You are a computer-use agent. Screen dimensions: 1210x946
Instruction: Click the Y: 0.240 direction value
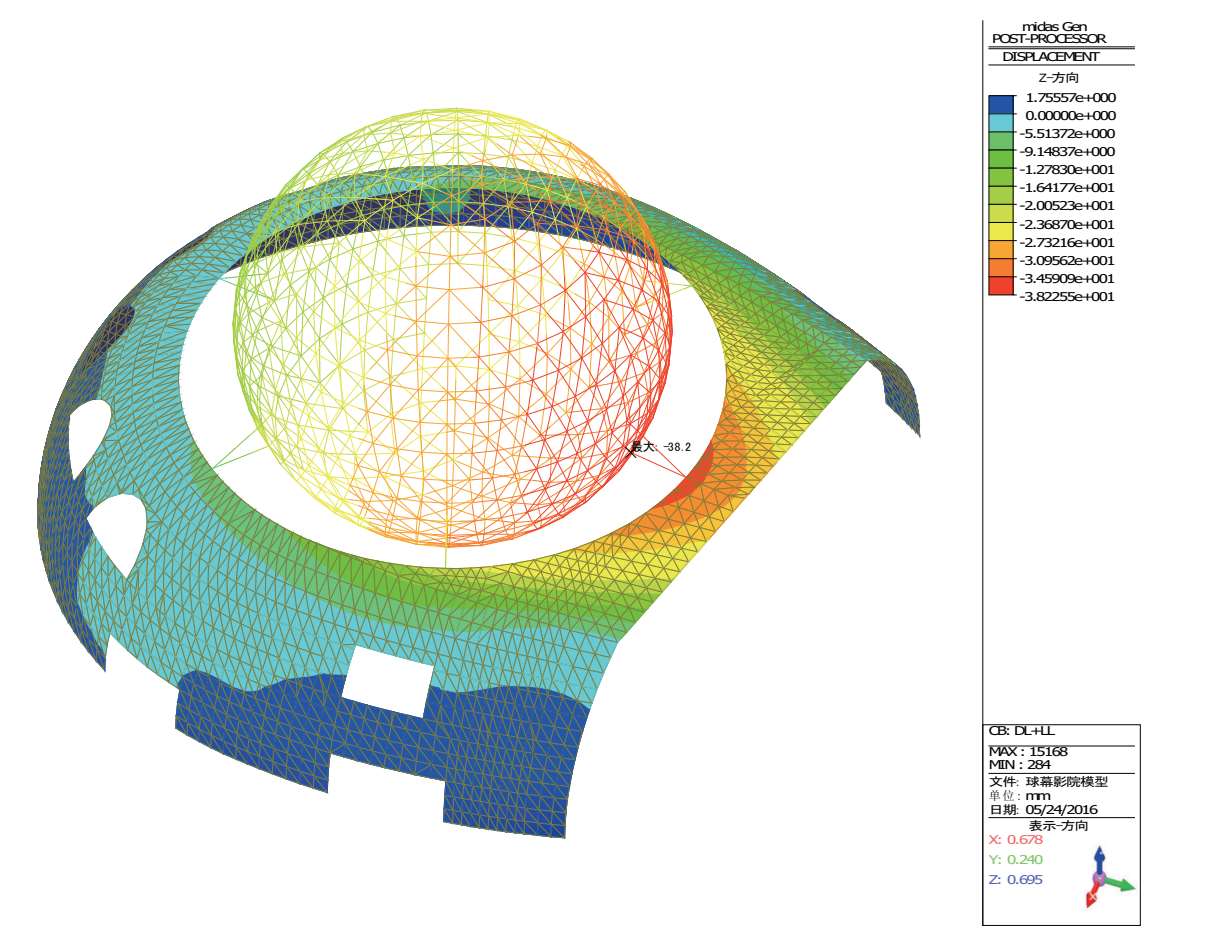1015,860
